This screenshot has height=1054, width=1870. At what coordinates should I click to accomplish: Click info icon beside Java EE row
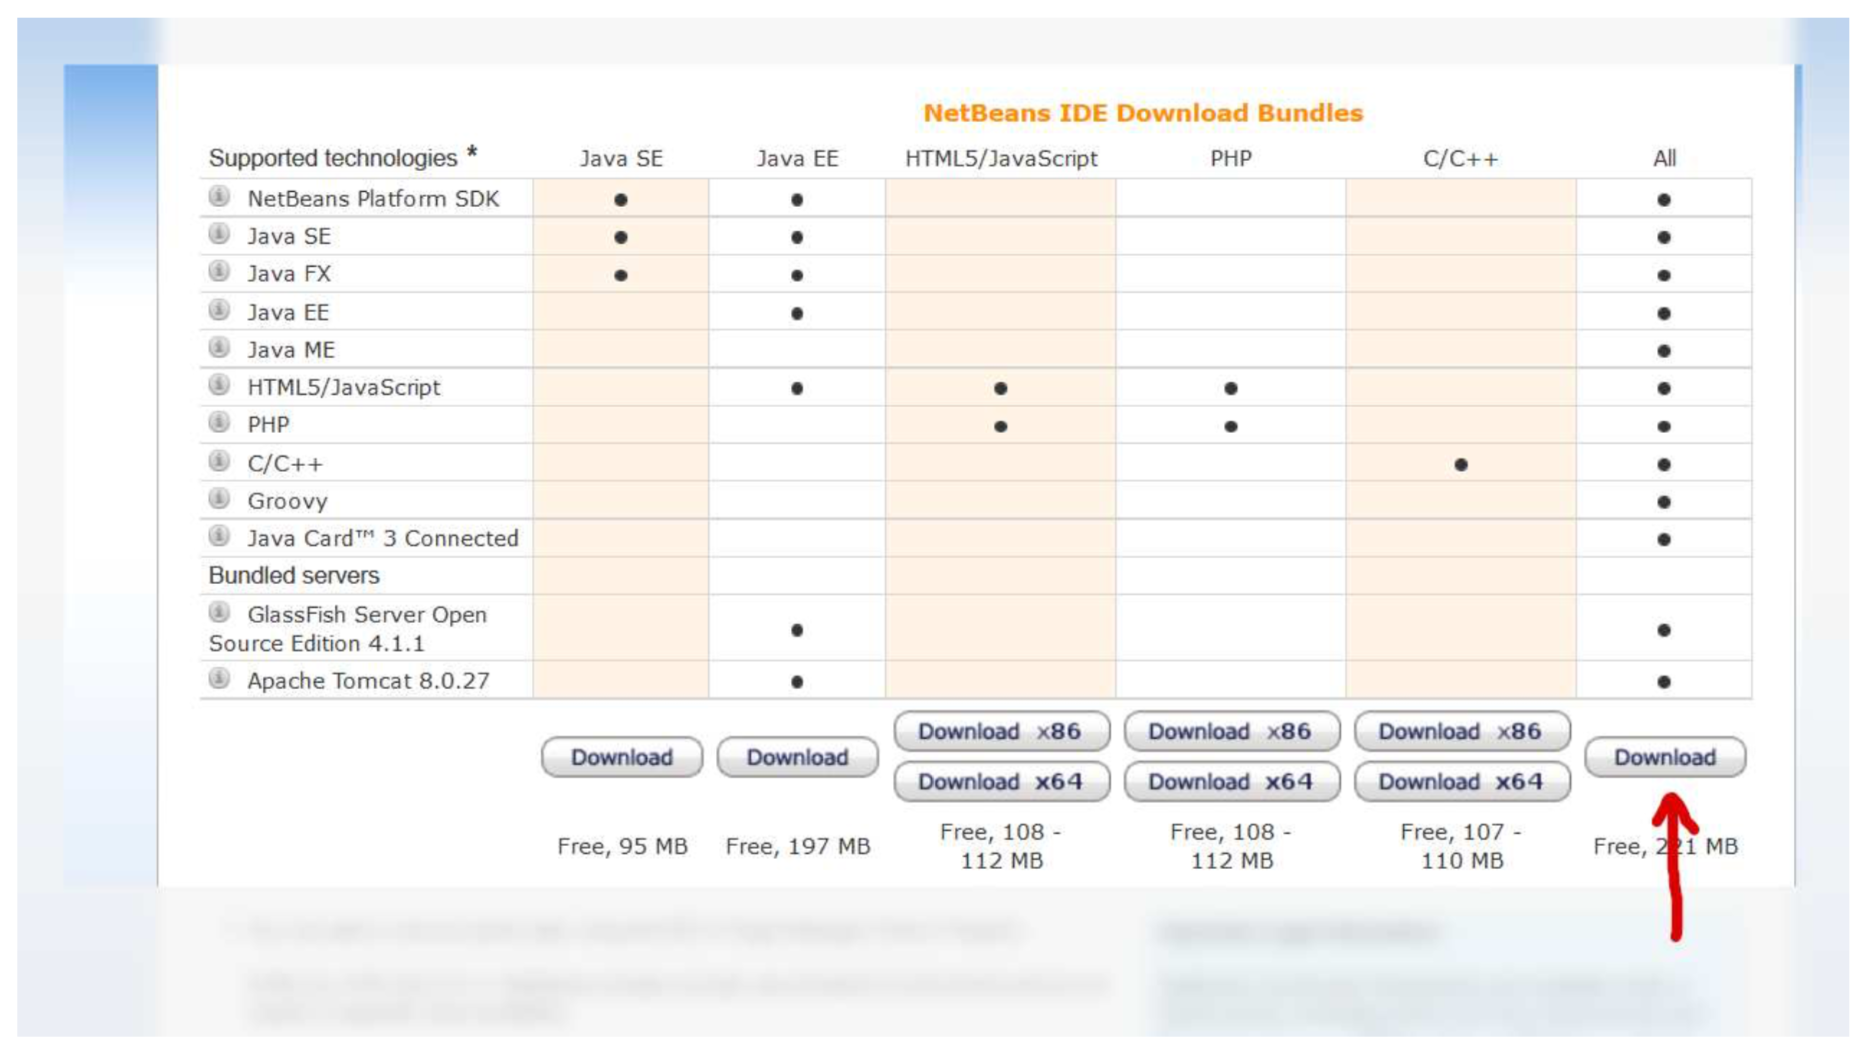pyautogui.click(x=219, y=310)
